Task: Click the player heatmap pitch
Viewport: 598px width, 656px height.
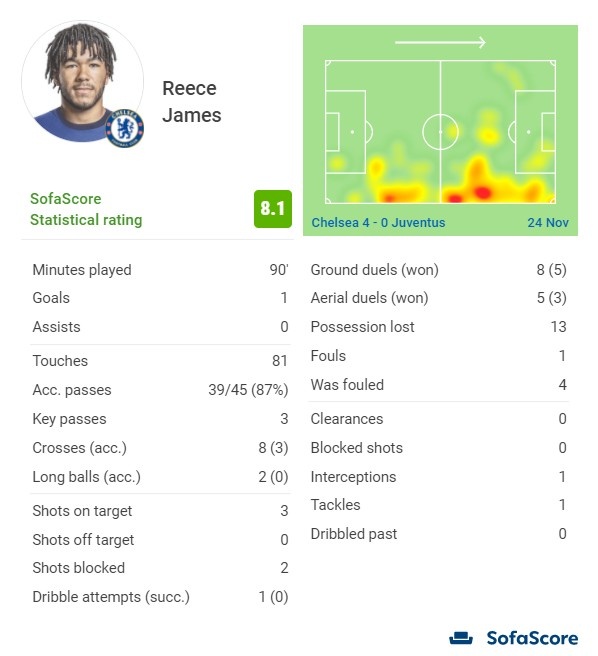Action: click(x=440, y=132)
